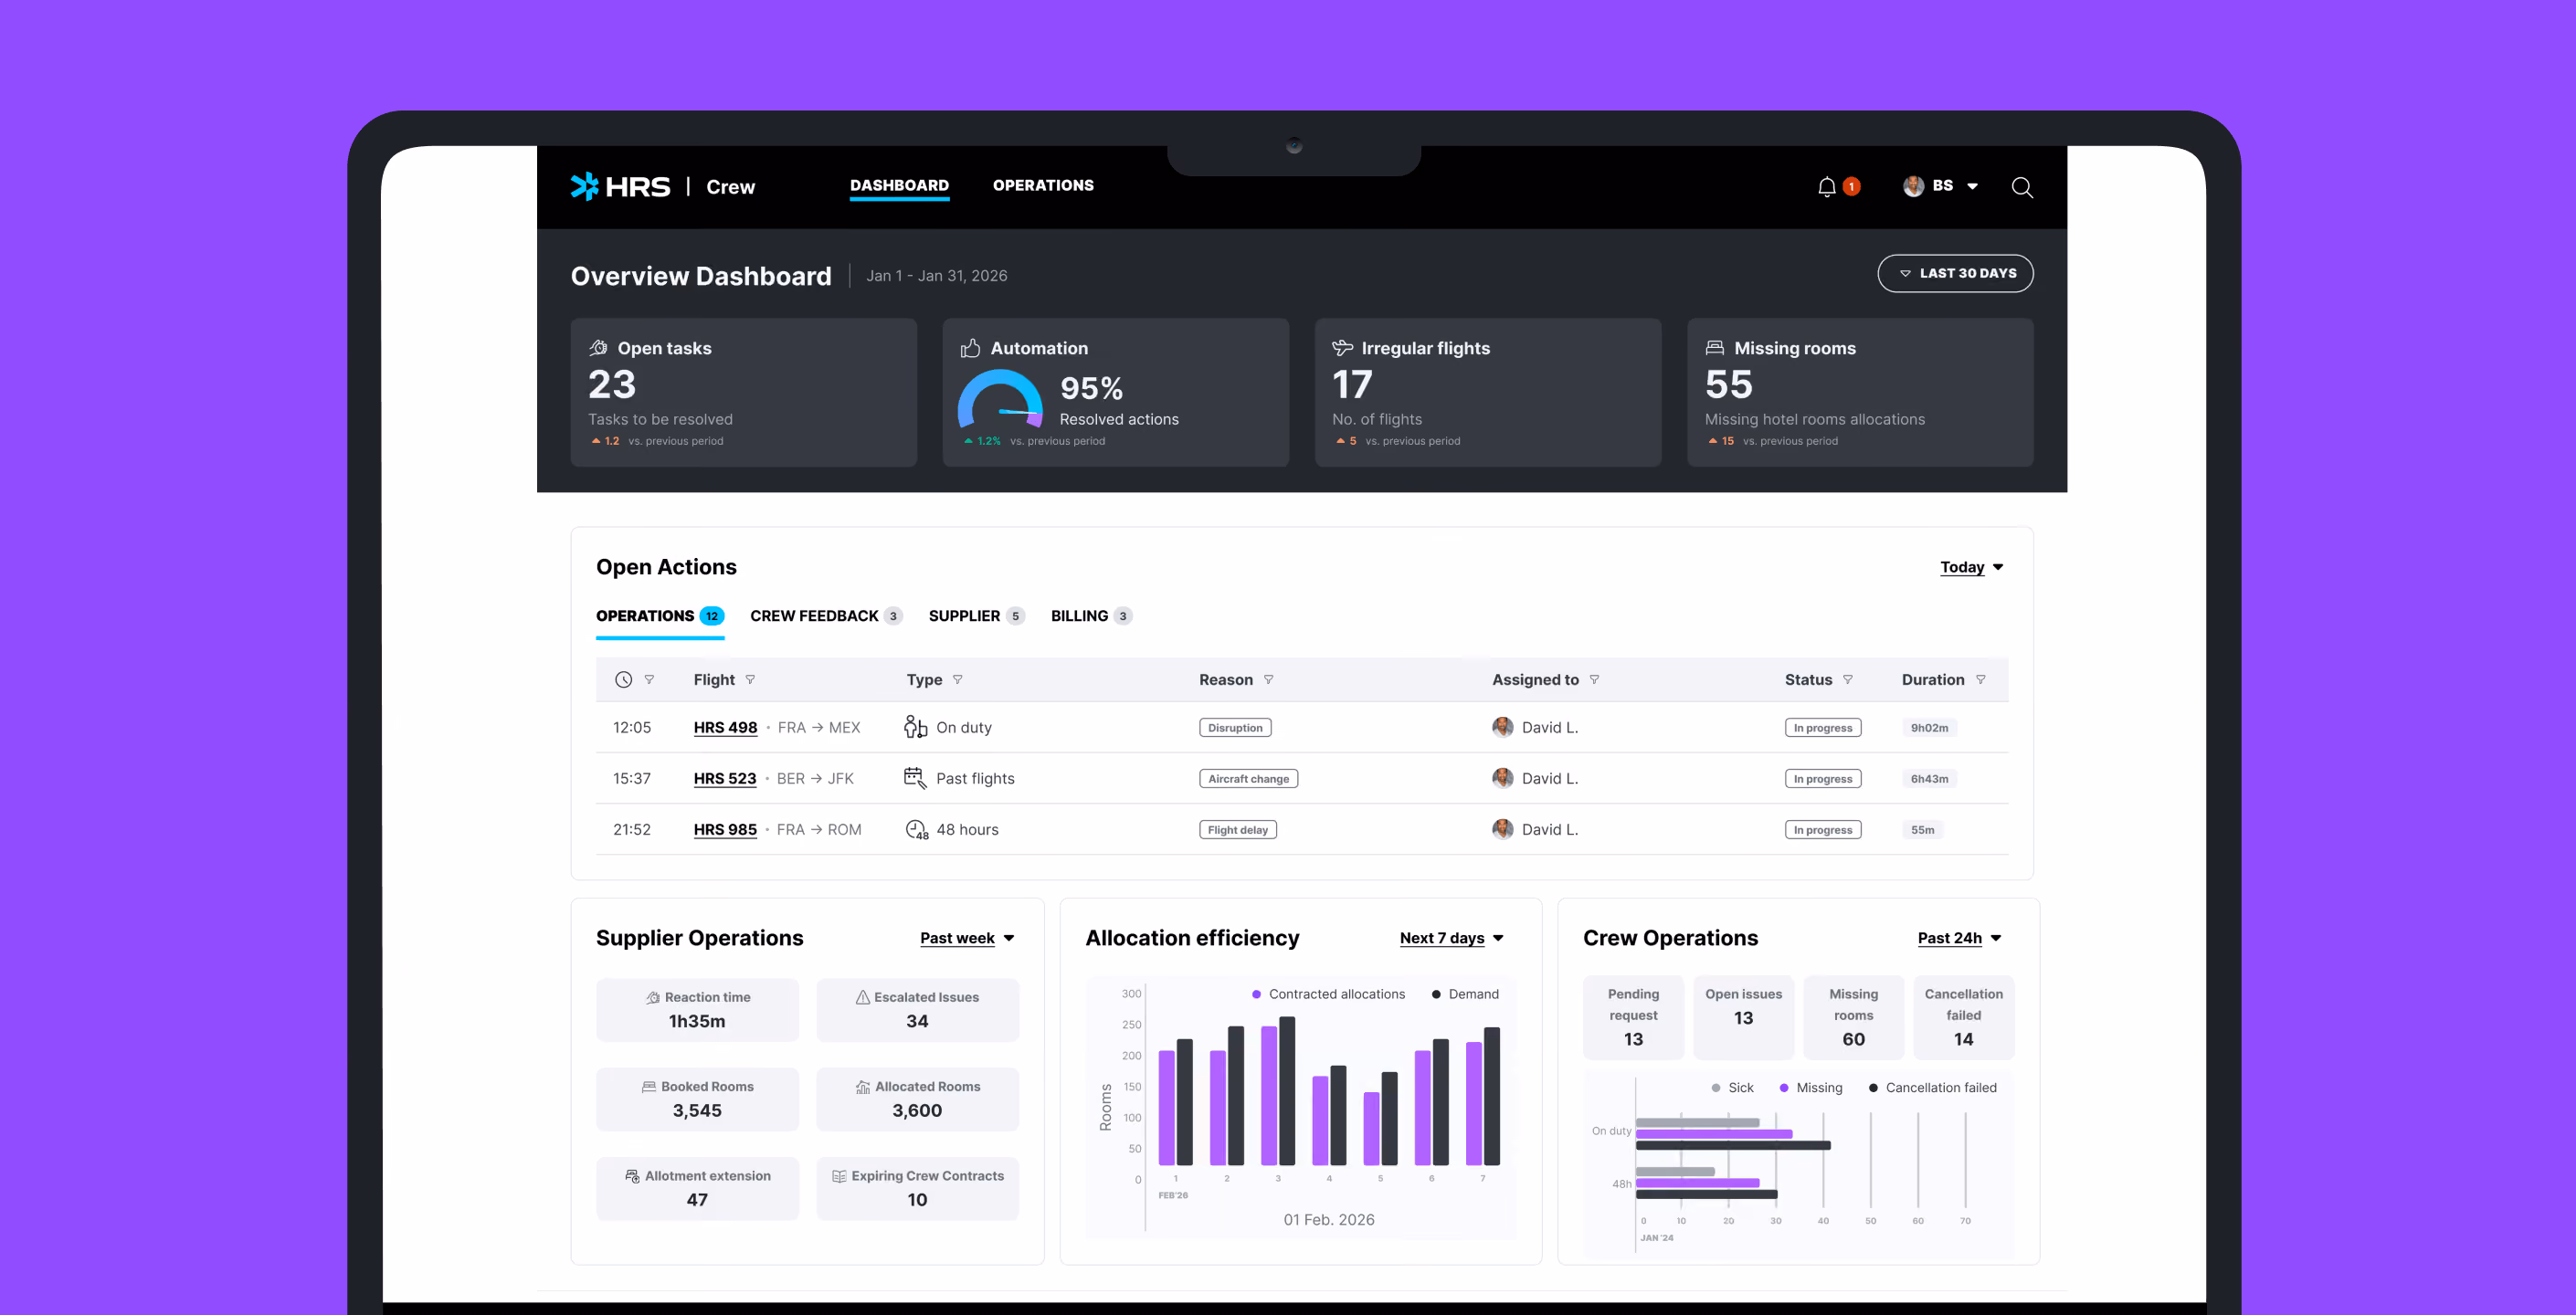2576x1315 pixels.
Task: Open flight HRS 985 link
Action: point(725,829)
